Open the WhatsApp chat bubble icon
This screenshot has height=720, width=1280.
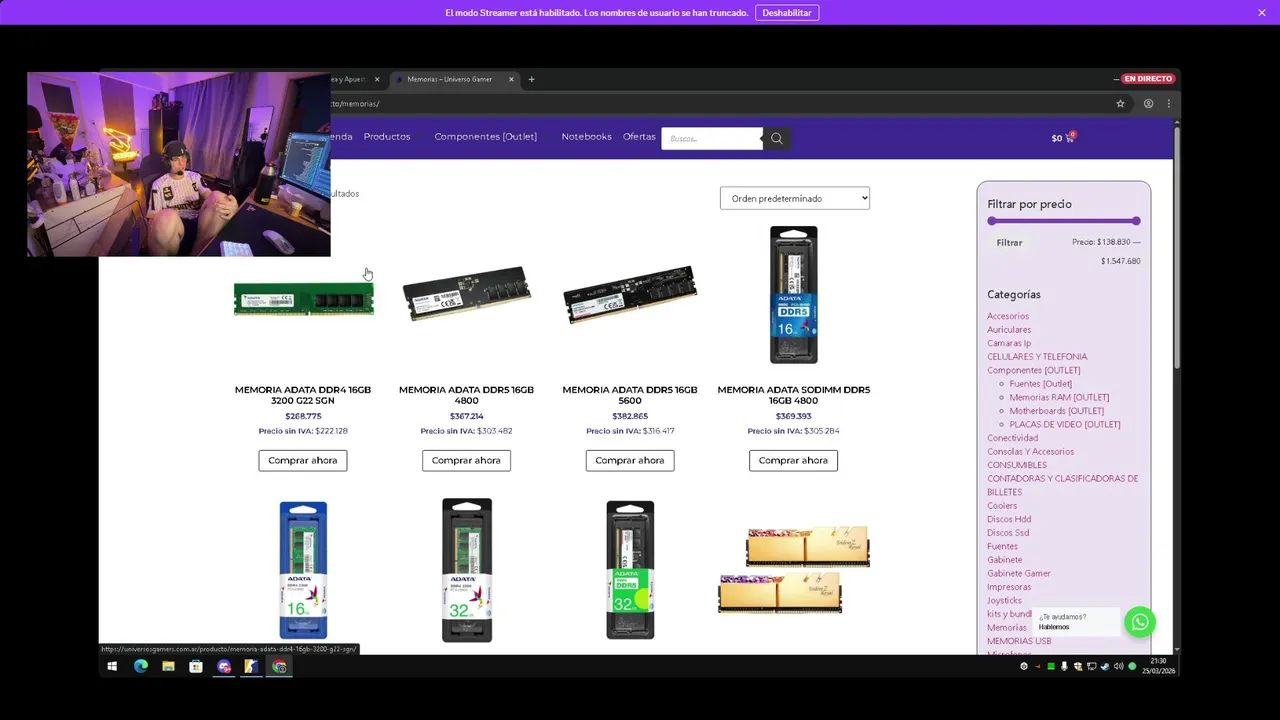click(1140, 622)
